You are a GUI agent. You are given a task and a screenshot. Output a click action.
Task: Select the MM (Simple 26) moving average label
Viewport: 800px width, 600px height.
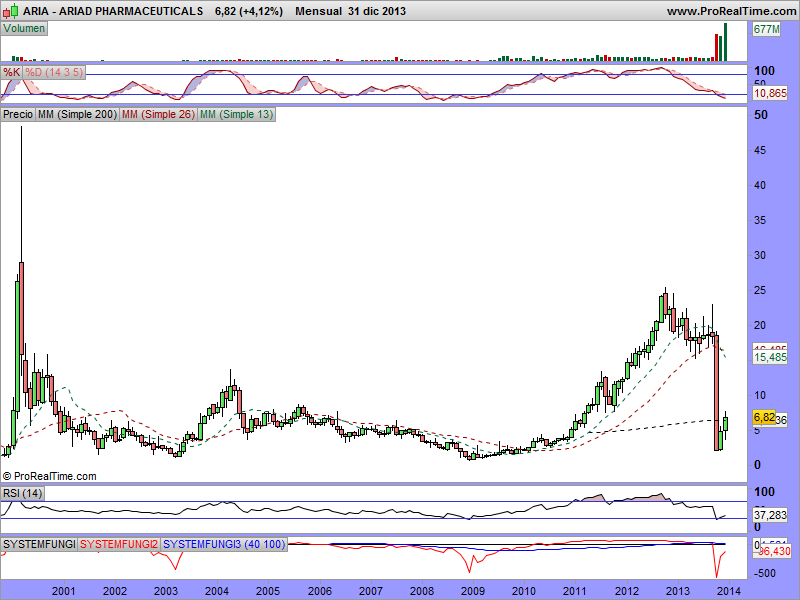coord(158,114)
